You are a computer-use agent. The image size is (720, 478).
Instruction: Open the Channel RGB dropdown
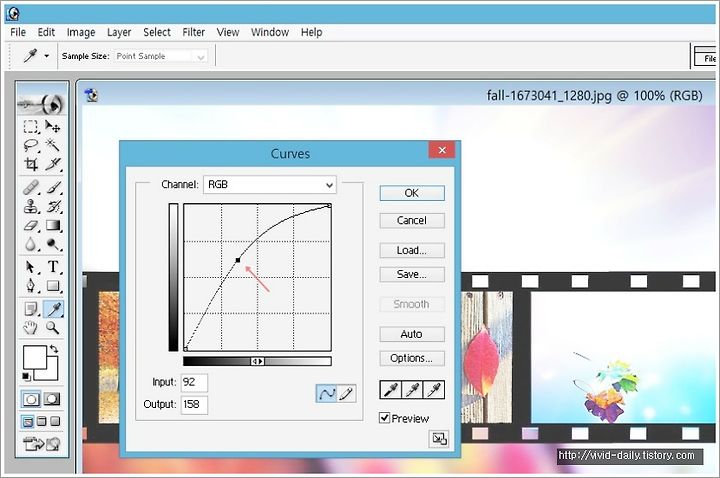(270, 185)
